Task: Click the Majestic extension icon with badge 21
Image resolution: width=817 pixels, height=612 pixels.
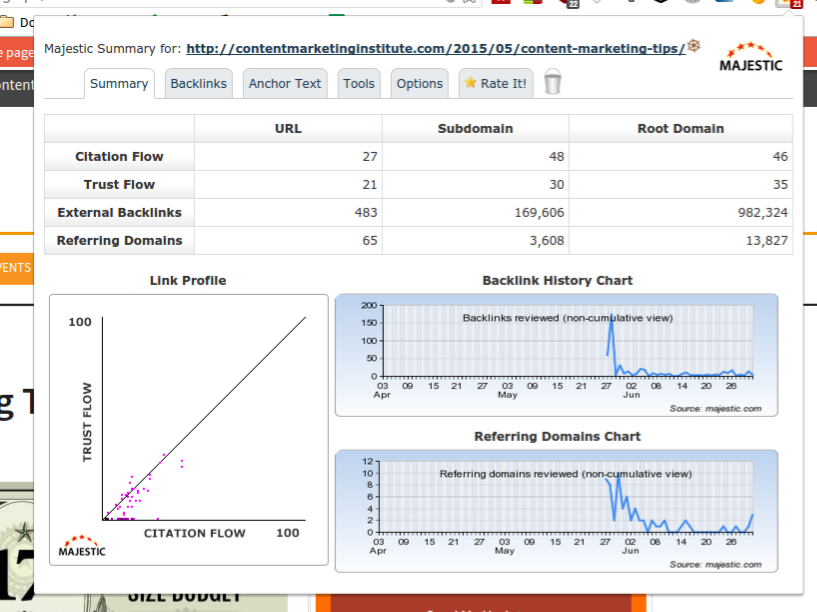Action: (x=789, y=3)
